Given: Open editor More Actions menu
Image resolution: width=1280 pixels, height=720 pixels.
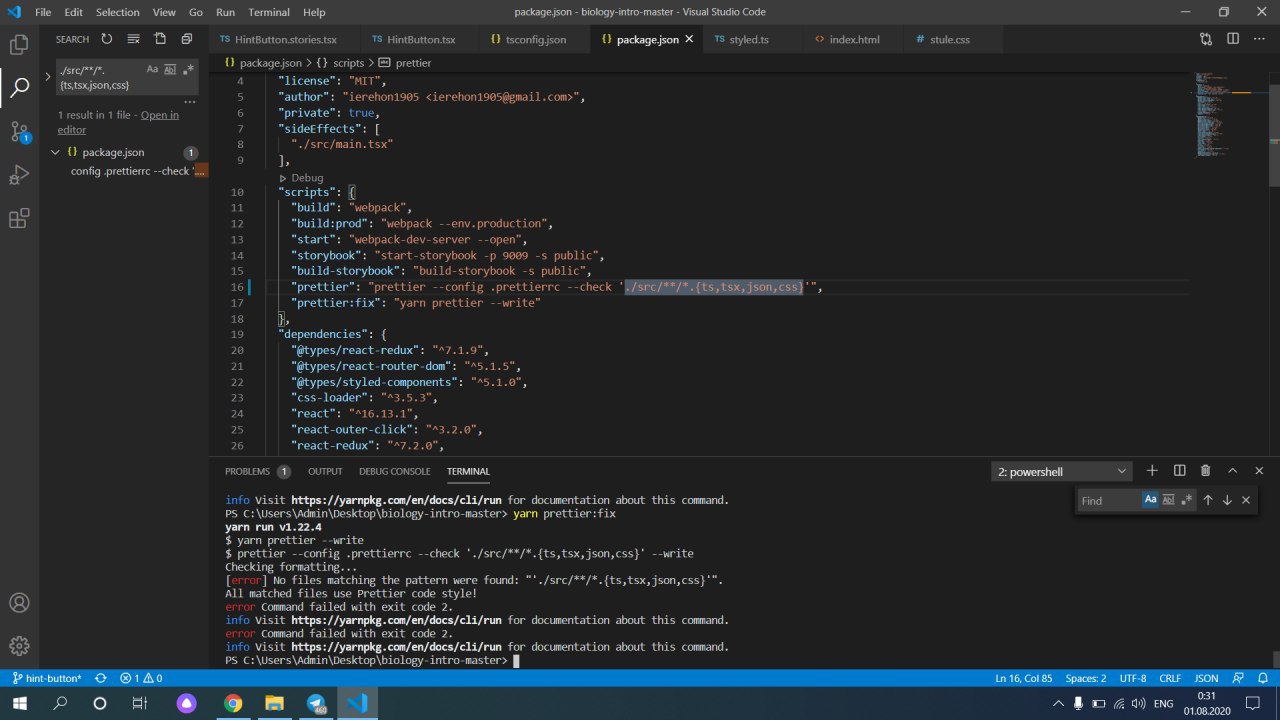Looking at the screenshot, I should click(x=1259, y=39).
